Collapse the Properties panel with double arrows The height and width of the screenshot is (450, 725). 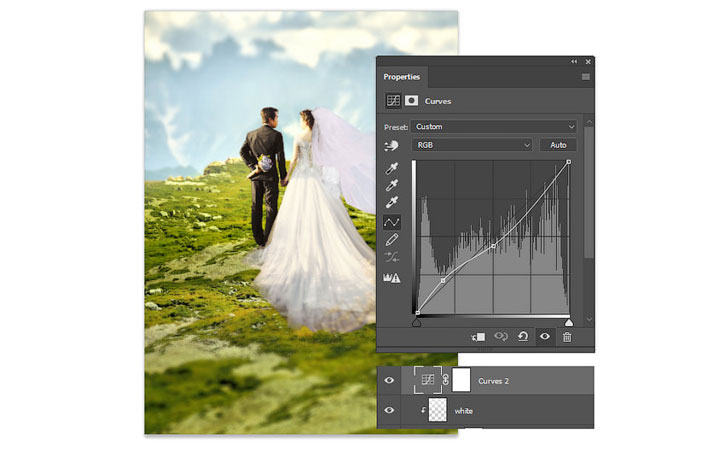coord(574,62)
